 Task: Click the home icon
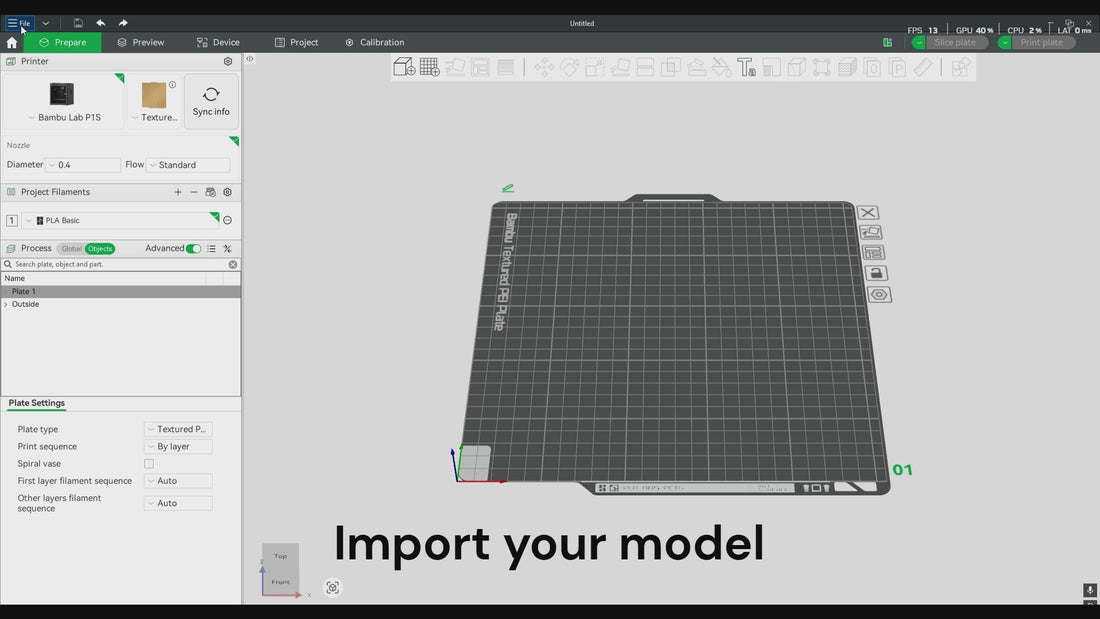12,43
